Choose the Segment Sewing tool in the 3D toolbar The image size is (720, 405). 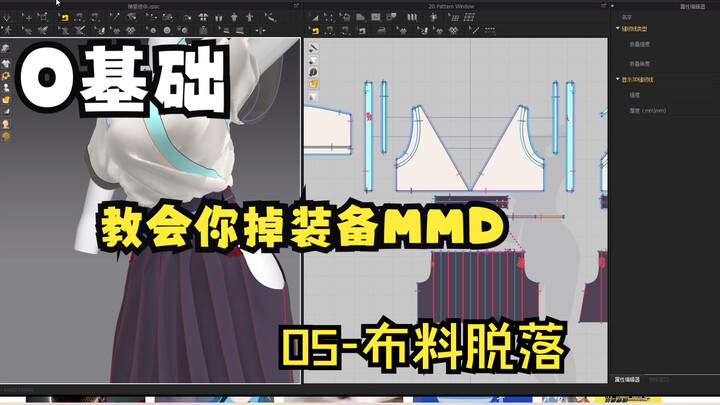pos(79,18)
